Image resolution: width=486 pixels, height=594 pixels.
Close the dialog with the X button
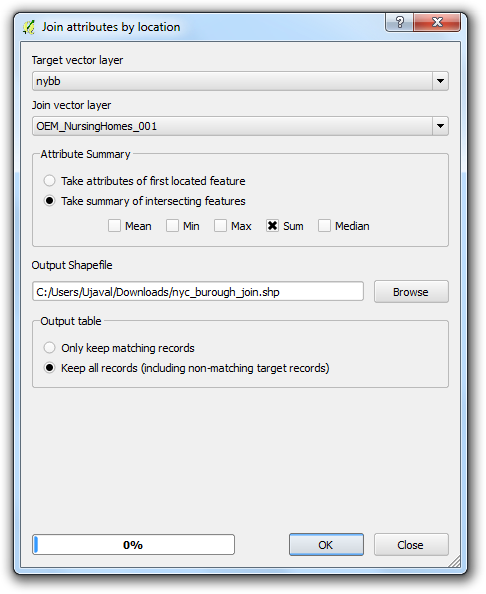pos(437,22)
